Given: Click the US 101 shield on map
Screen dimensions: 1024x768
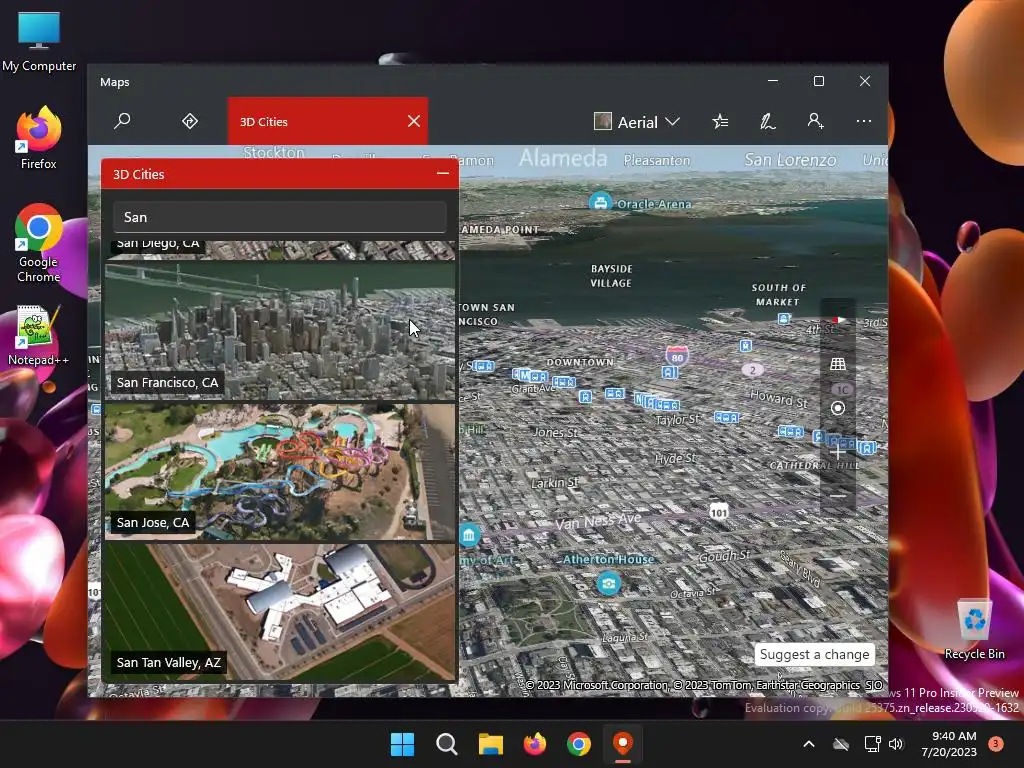Looking at the screenshot, I should (718, 512).
